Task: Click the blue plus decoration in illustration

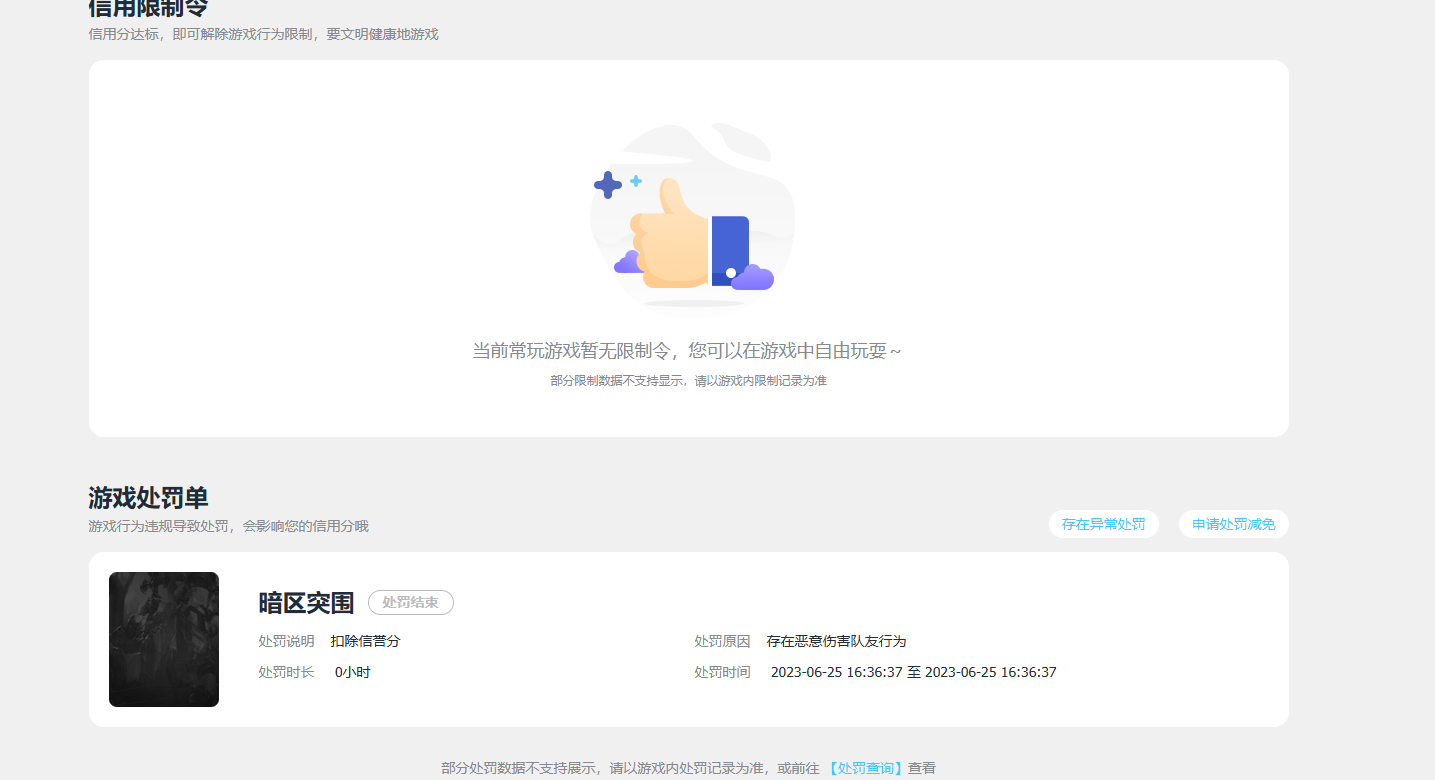Action: [x=607, y=184]
